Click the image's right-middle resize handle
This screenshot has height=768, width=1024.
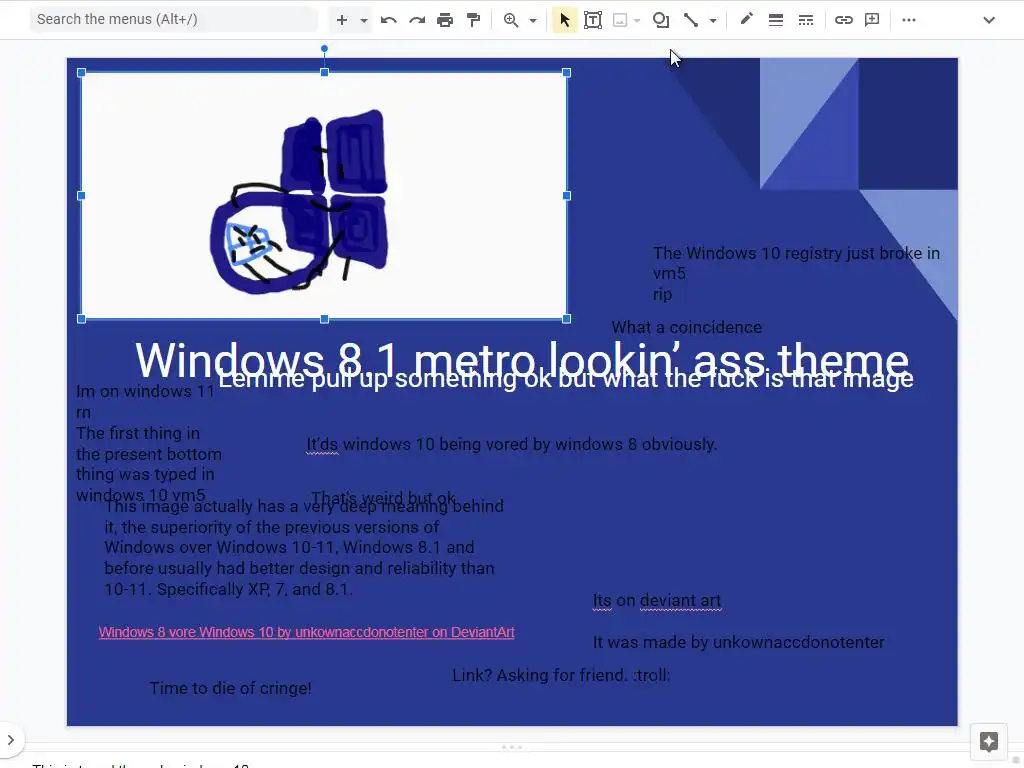567,195
